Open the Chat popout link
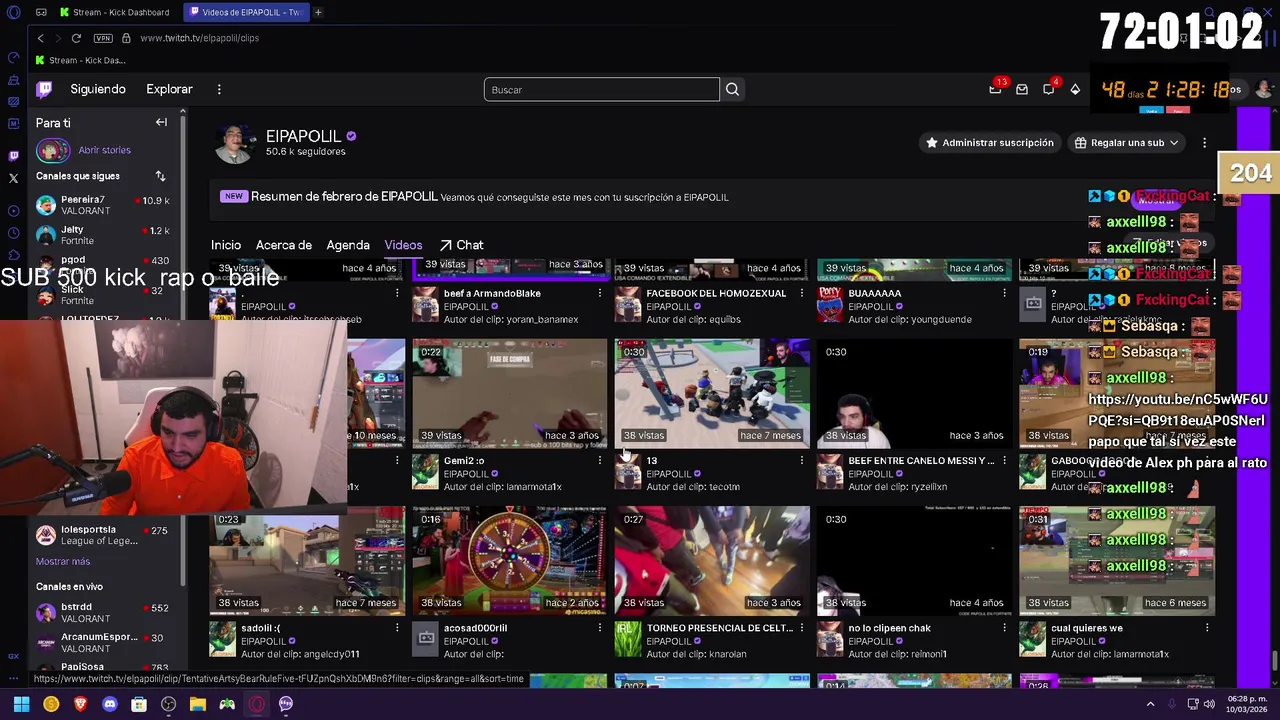The image size is (1280, 720). tap(461, 245)
